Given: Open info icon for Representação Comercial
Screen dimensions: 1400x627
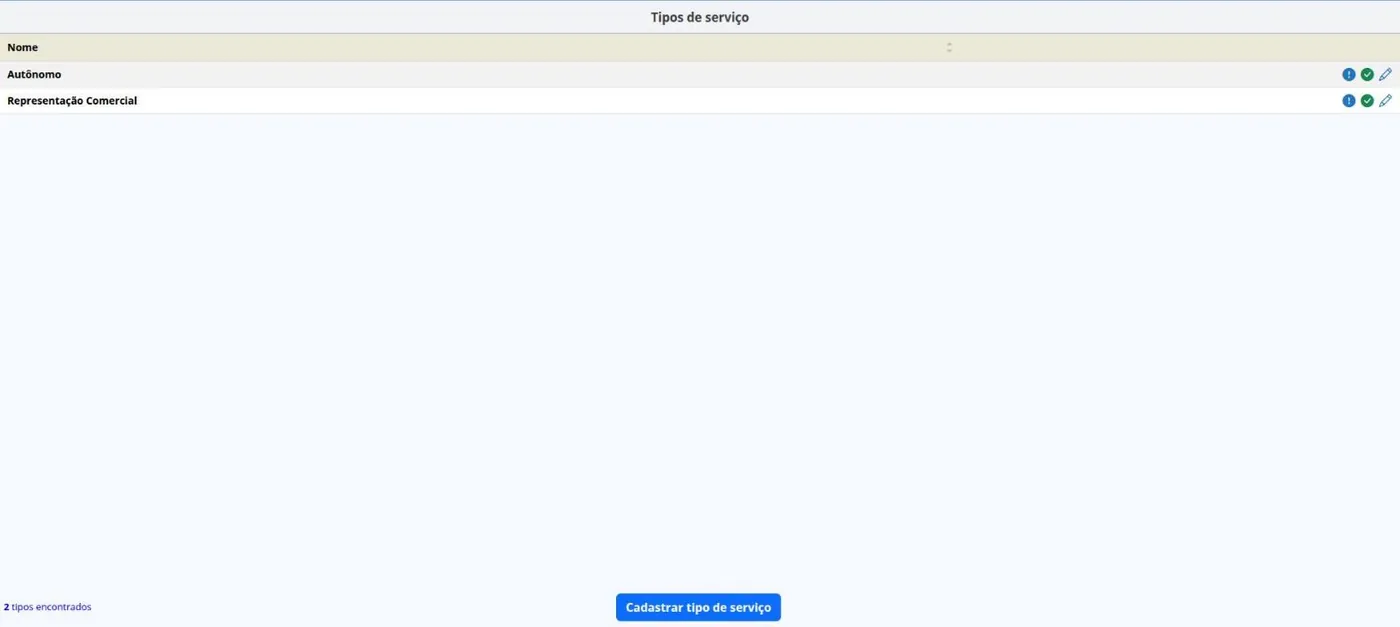Looking at the screenshot, I should tap(1349, 101).
